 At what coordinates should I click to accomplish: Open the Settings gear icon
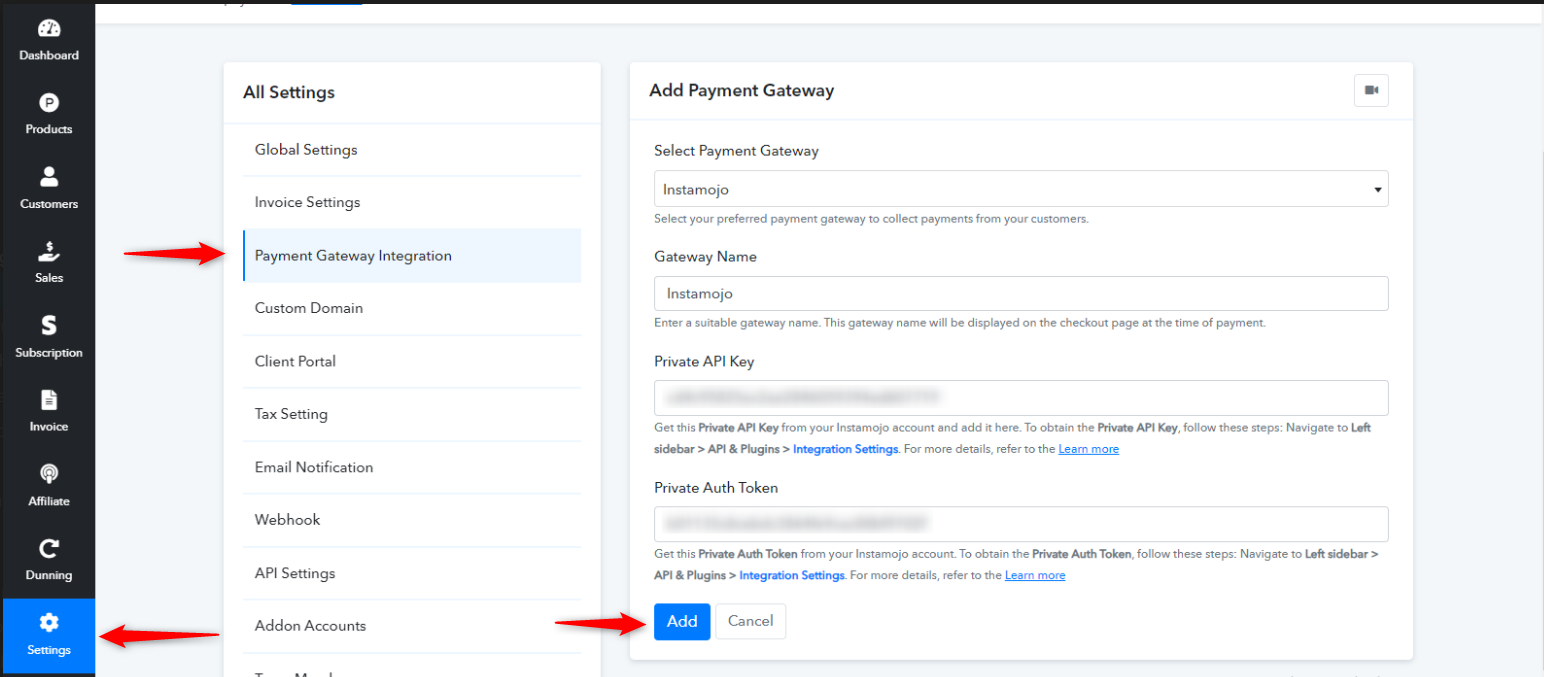pyautogui.click(x=49, y=623)
